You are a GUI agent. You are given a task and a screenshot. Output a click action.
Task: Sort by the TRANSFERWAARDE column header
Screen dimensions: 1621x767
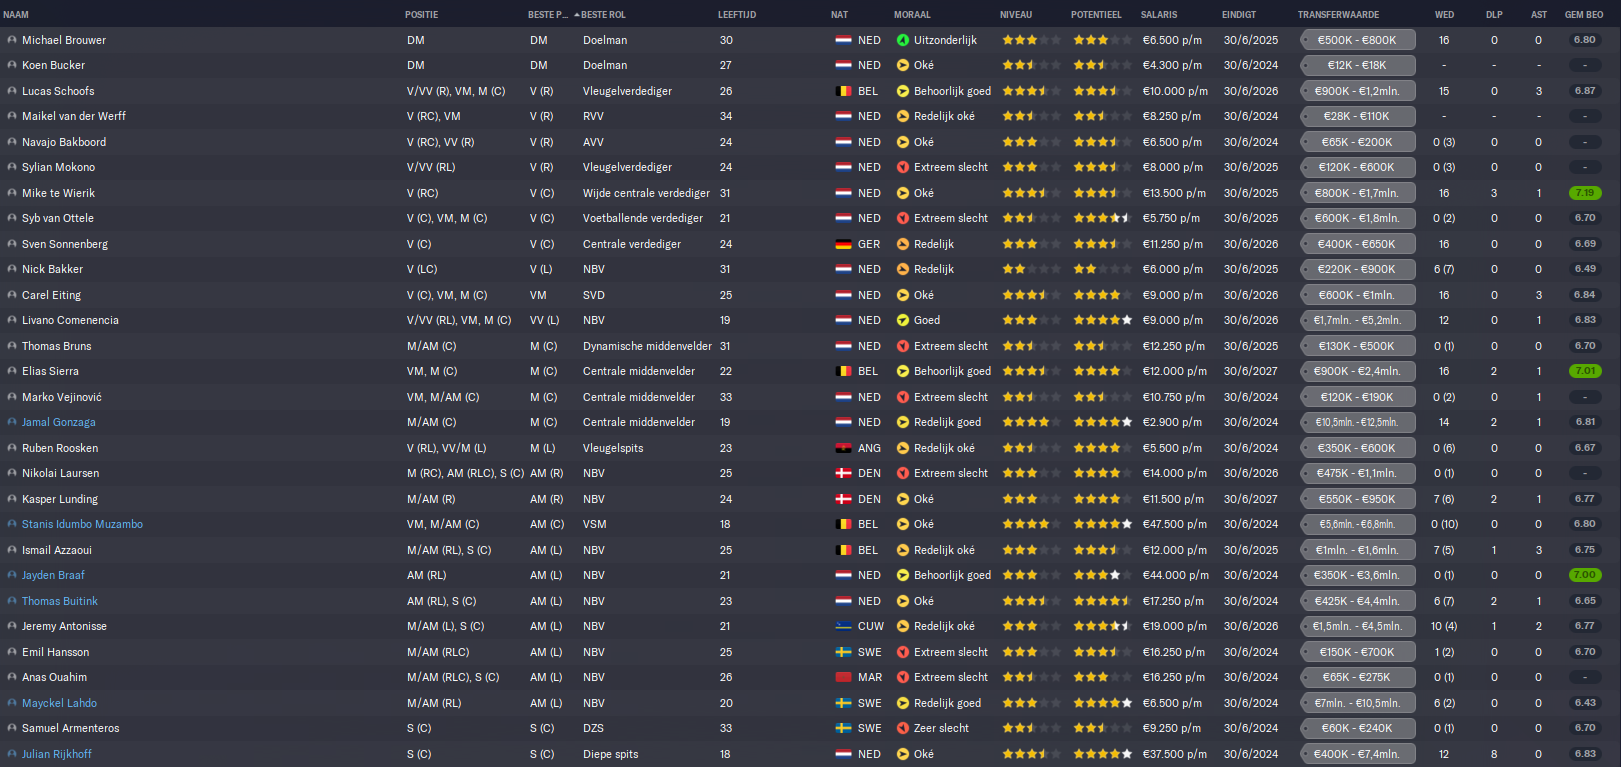coord(1338,15)
